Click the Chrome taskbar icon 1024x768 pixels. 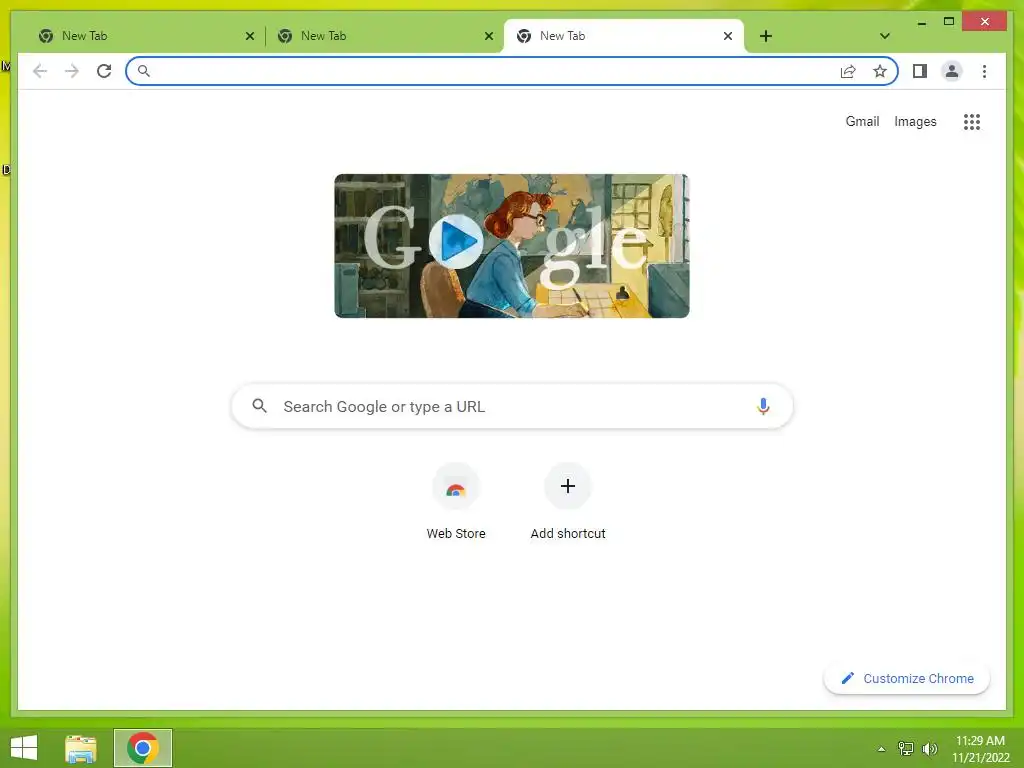(143, 748)
